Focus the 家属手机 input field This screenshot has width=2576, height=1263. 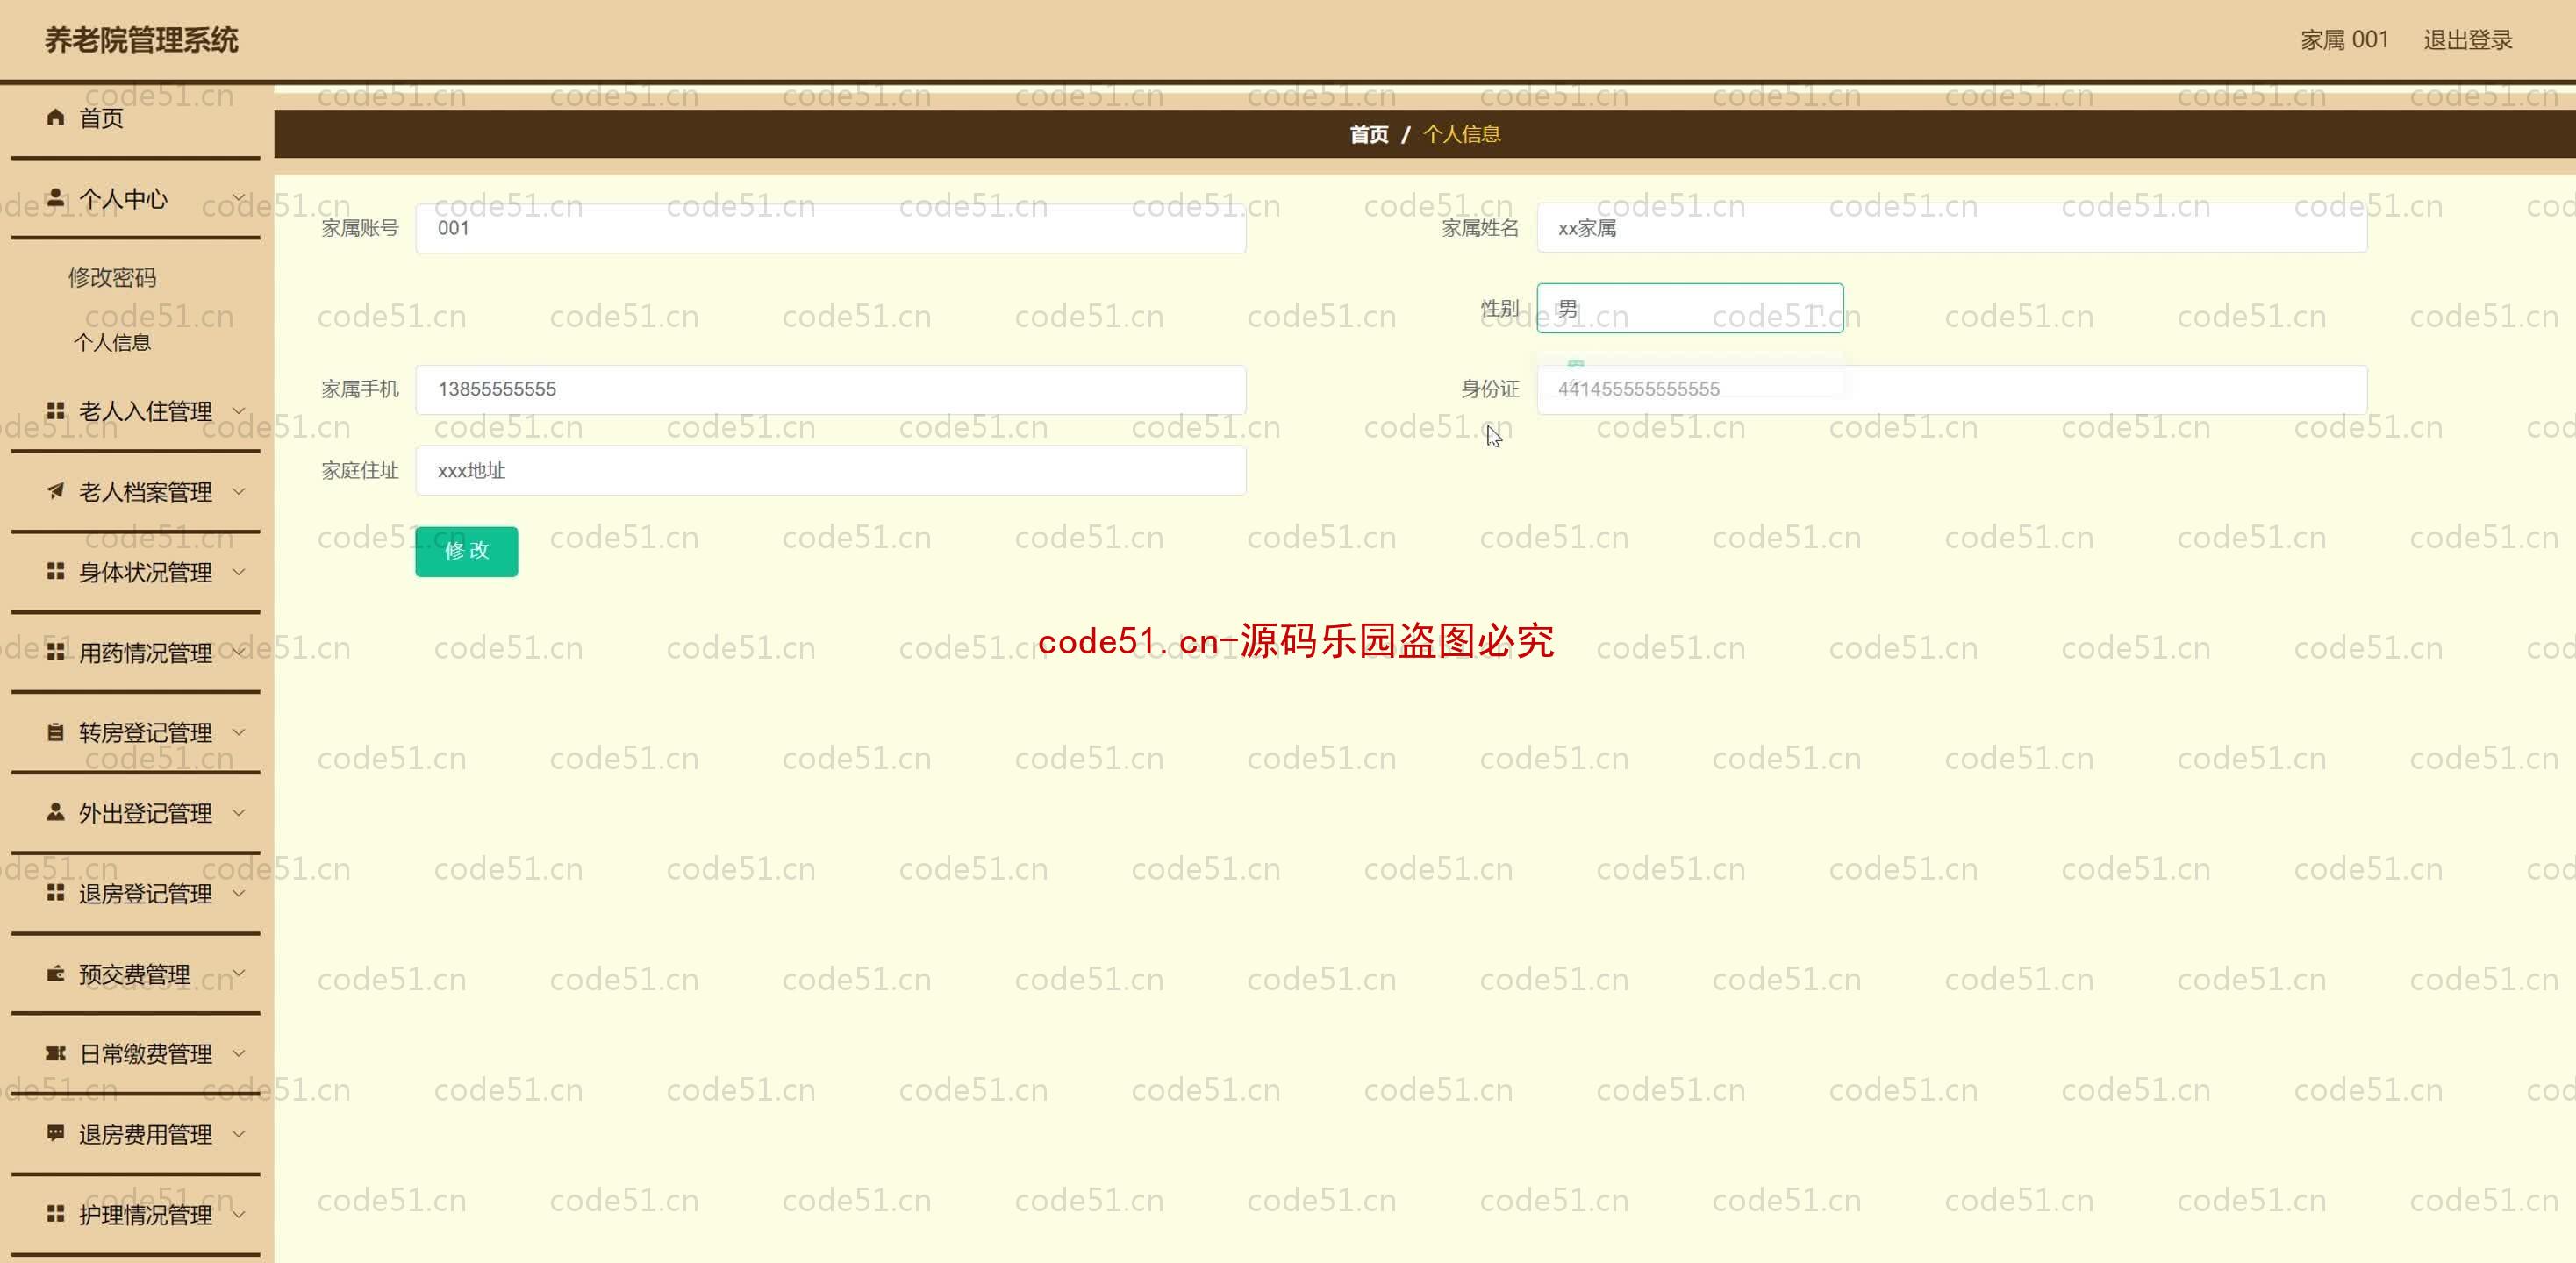pyautogui.click(x=830, y=389)
